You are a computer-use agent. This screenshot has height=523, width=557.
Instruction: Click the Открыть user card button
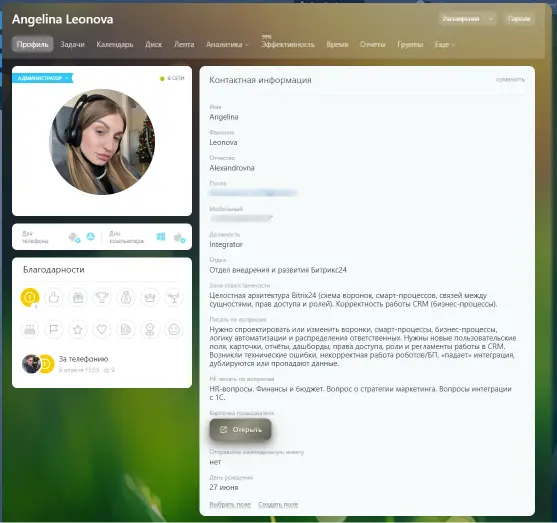pyautogui.click(x=240, y=430)
